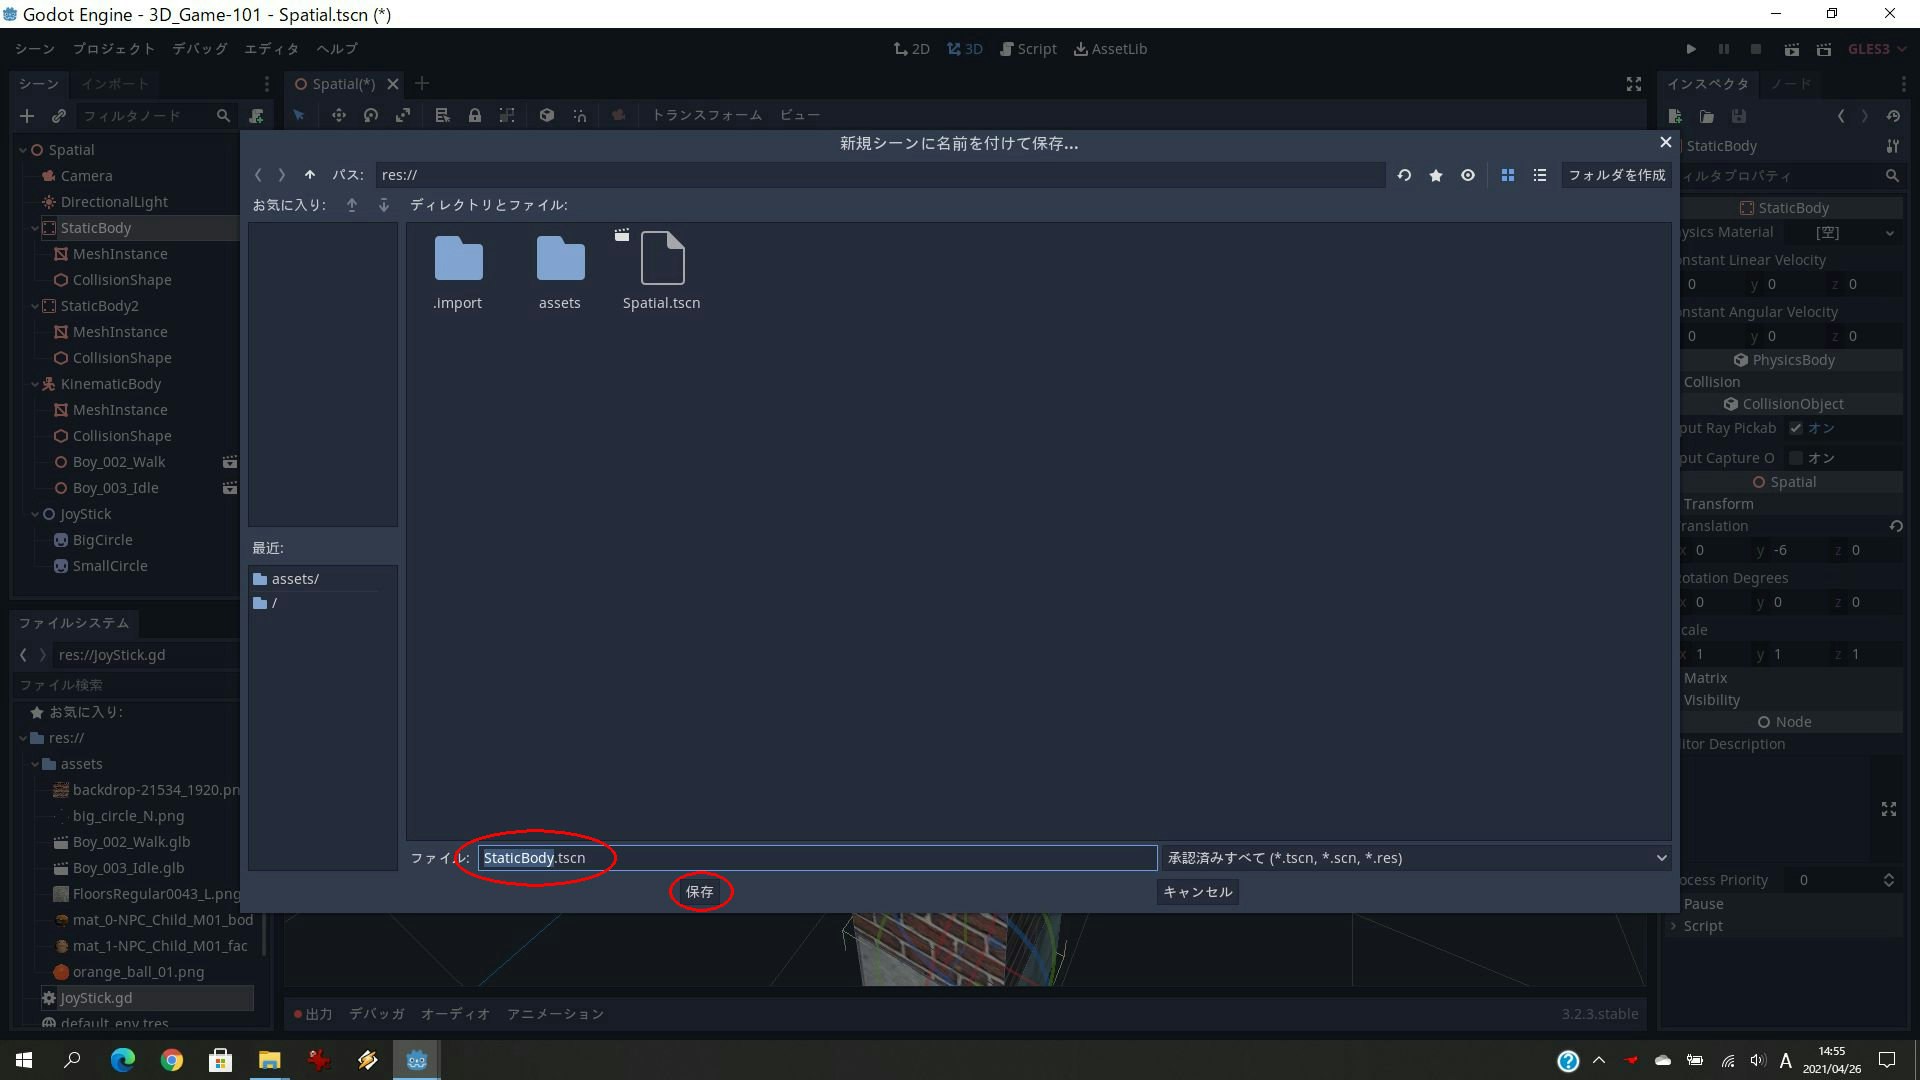Toggle hidden files with the eye icon
The width and height of the screenshot is (1920, 1080).
click(x=1468, y=175)
